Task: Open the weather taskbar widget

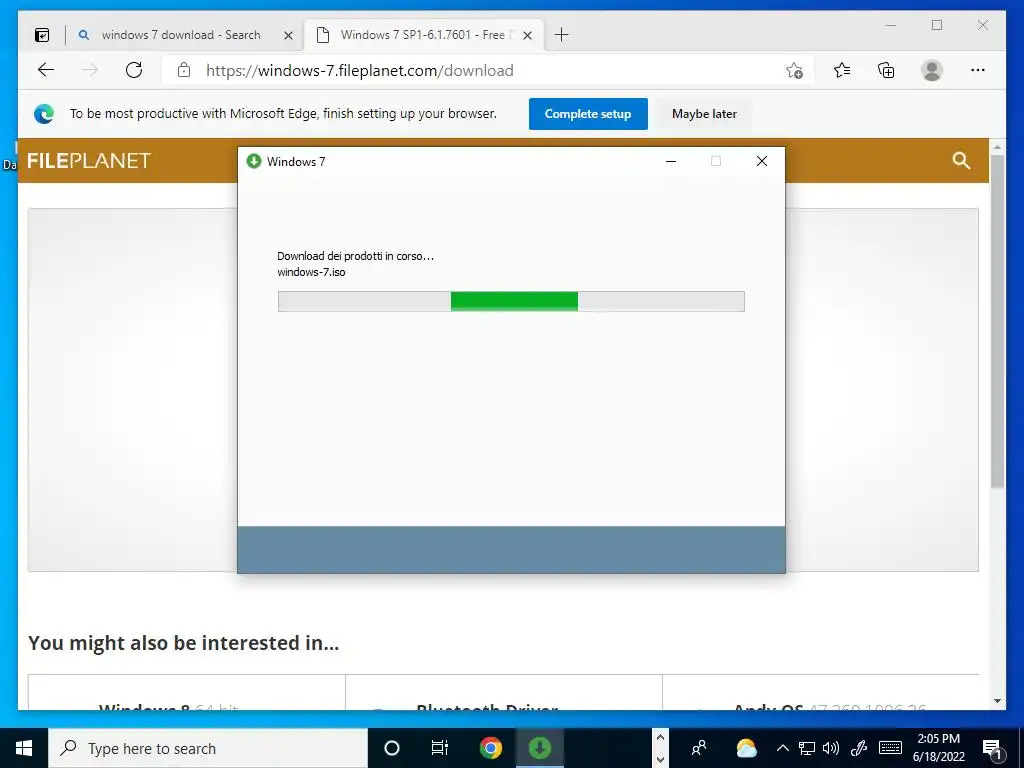Action: tap(746, 748)
